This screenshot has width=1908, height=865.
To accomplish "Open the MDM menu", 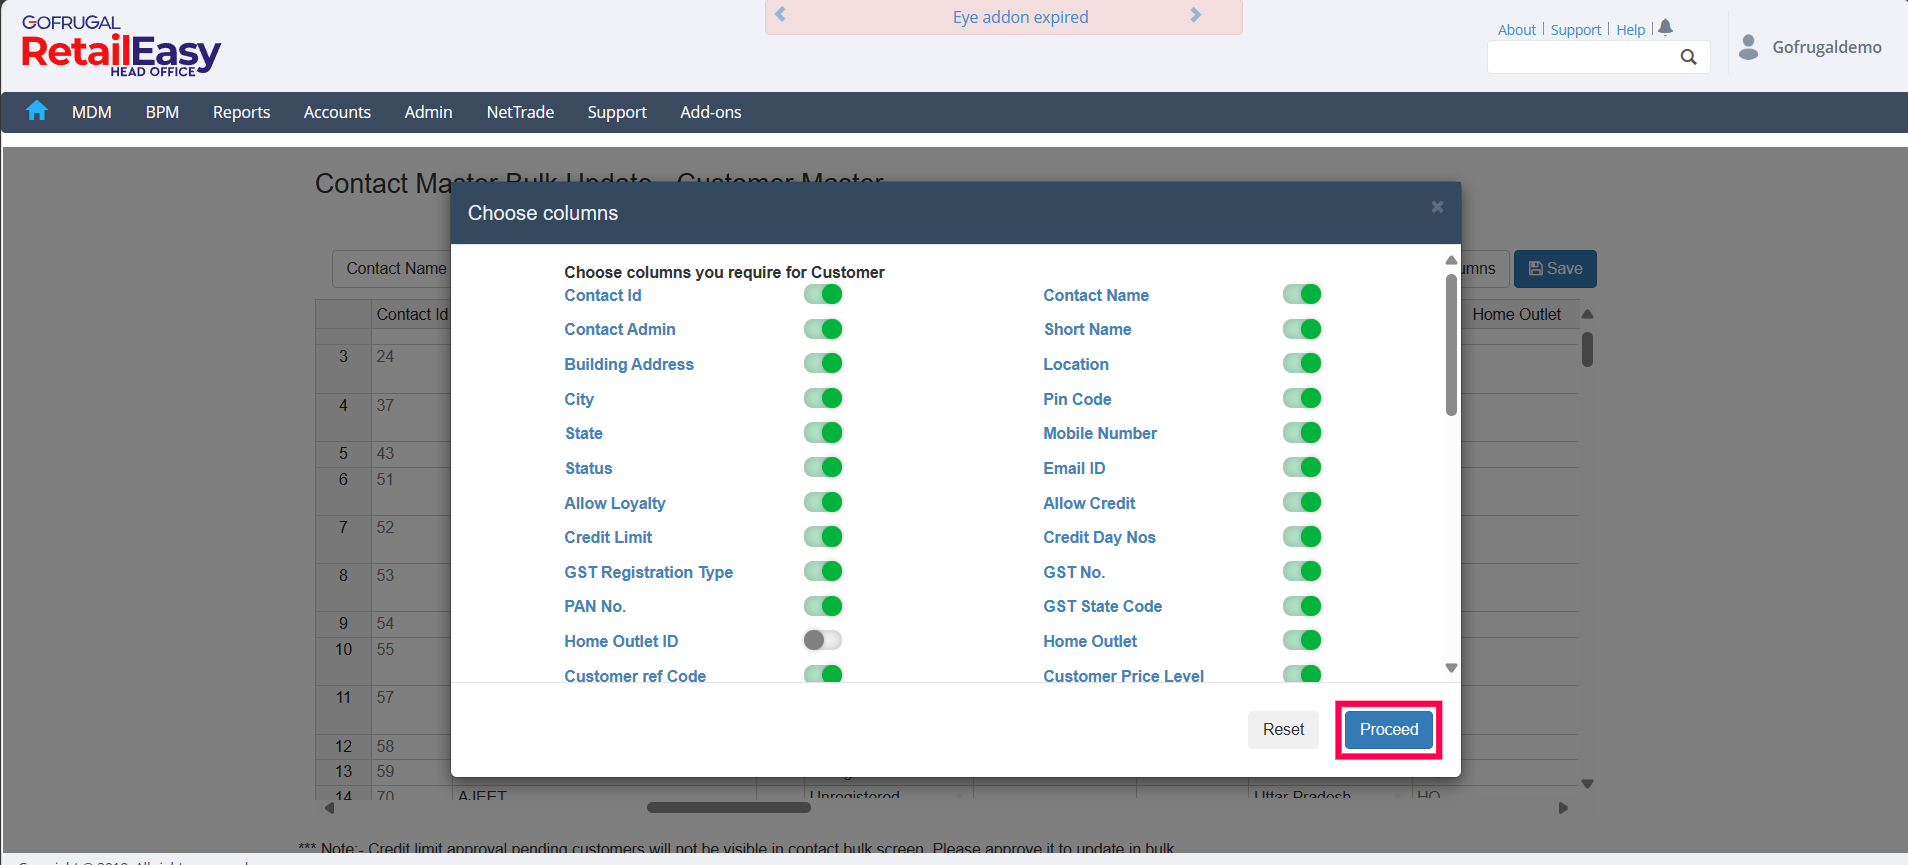I will point(92,112).
